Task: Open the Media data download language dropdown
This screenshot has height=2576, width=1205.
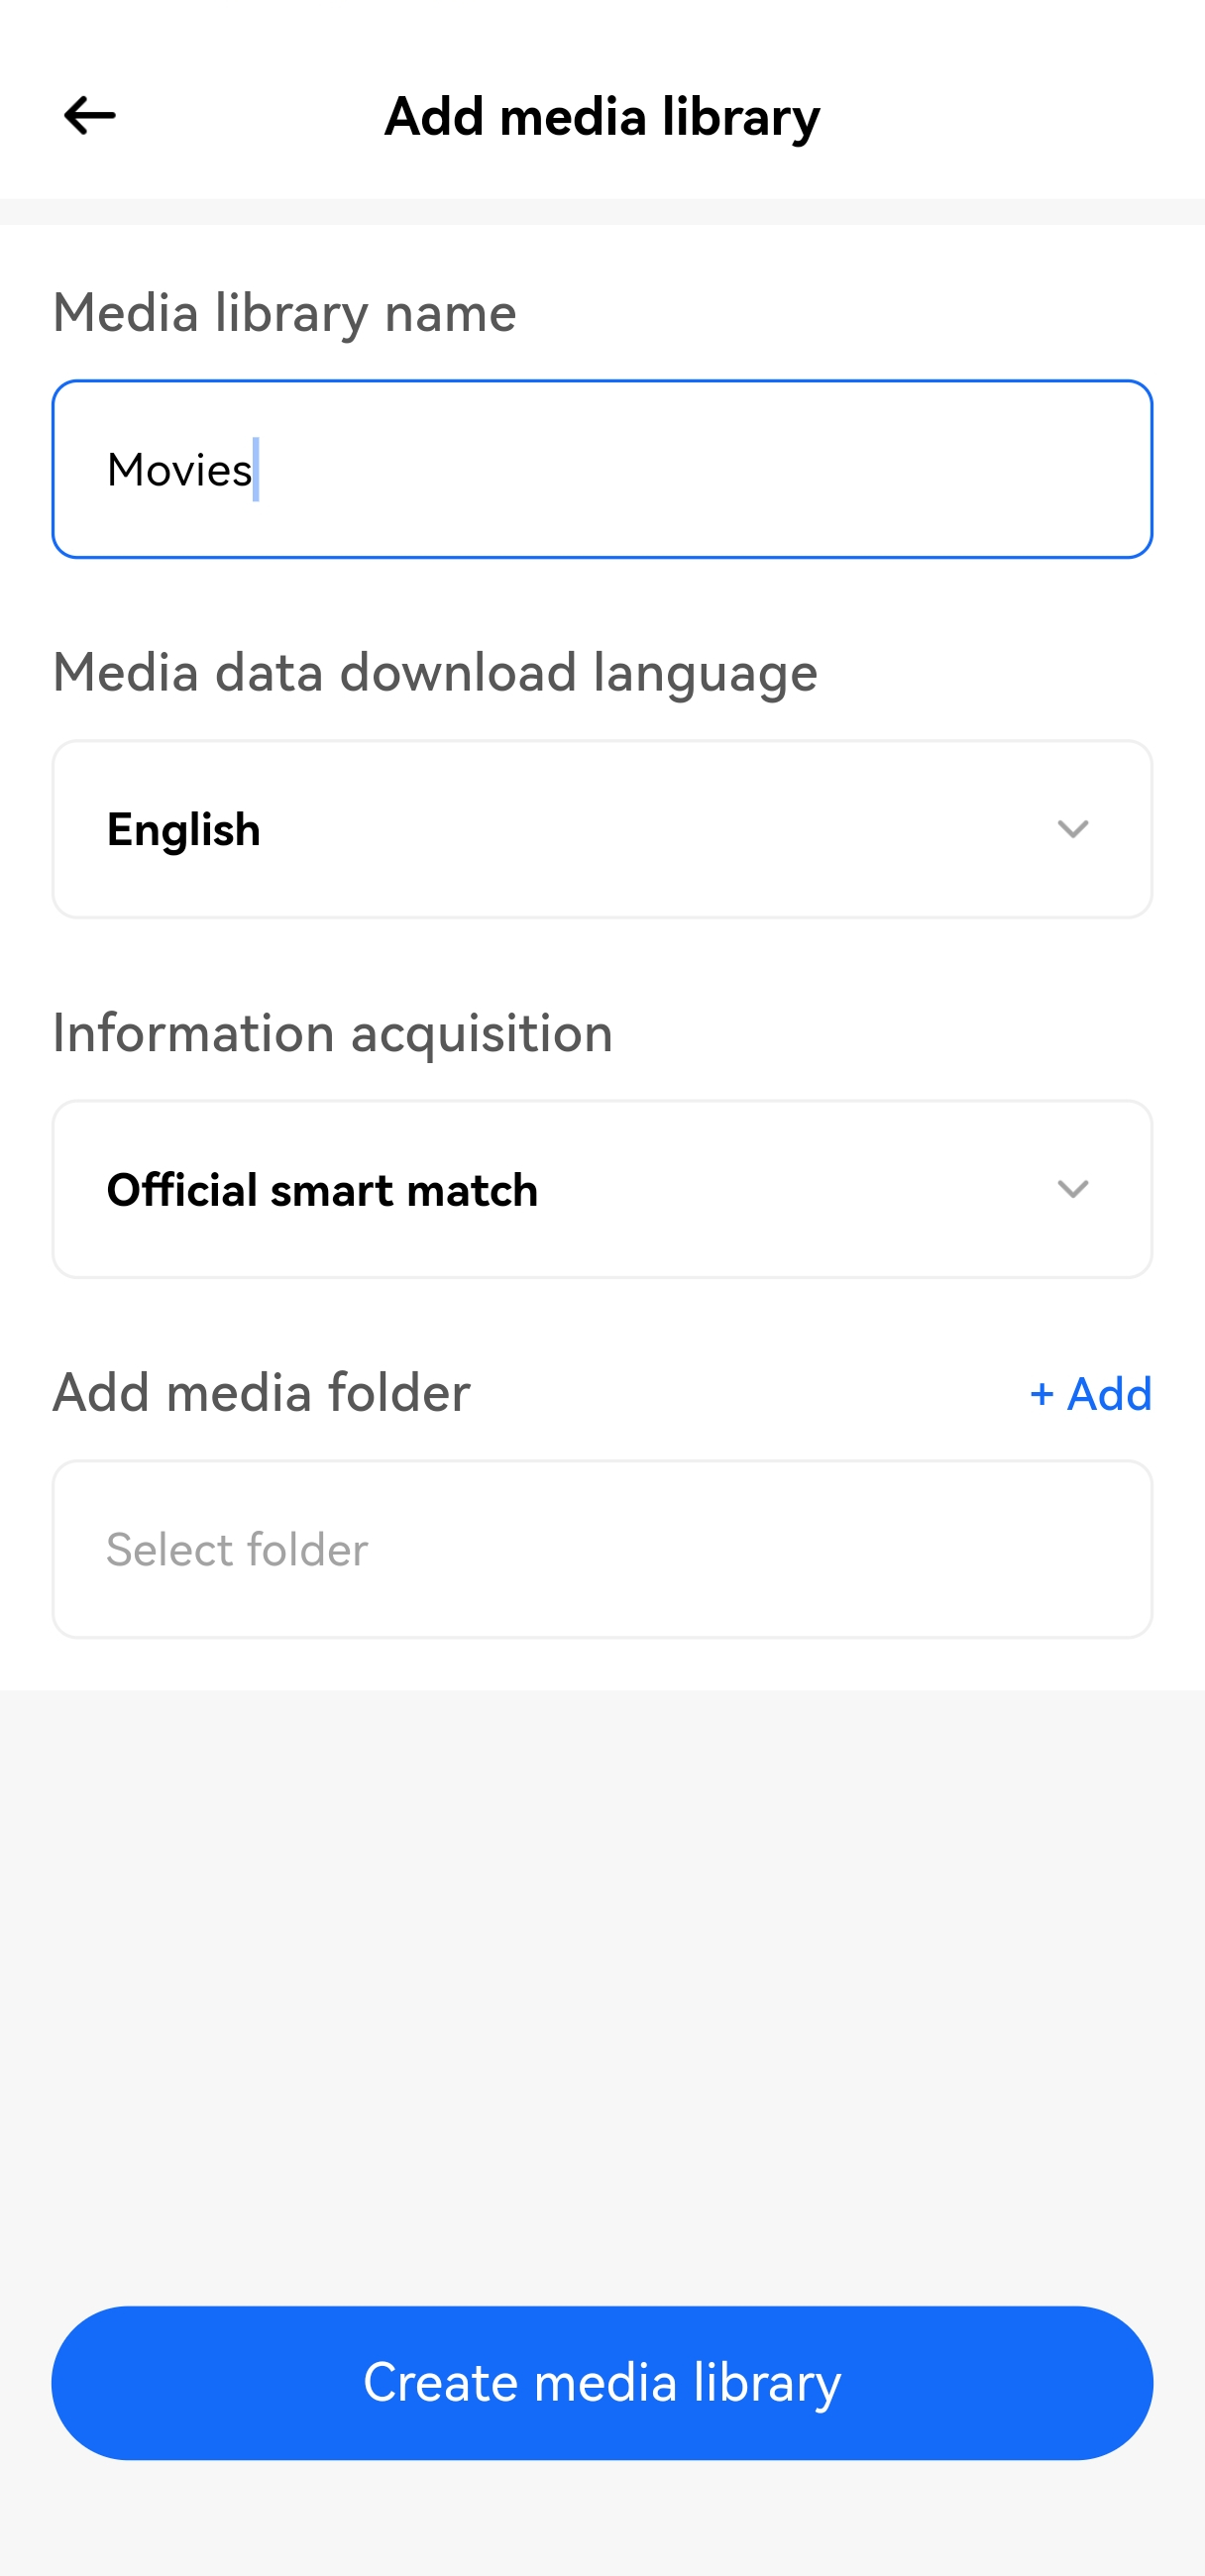Action: click(601, 829)
